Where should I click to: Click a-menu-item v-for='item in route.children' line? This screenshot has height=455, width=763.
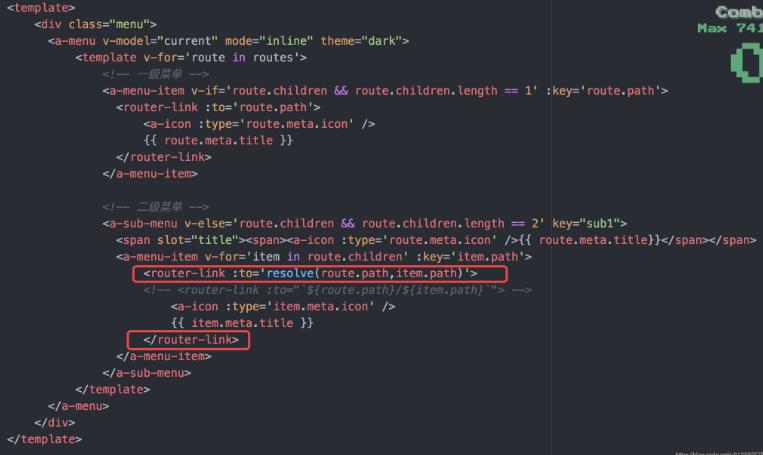[324, 256]
